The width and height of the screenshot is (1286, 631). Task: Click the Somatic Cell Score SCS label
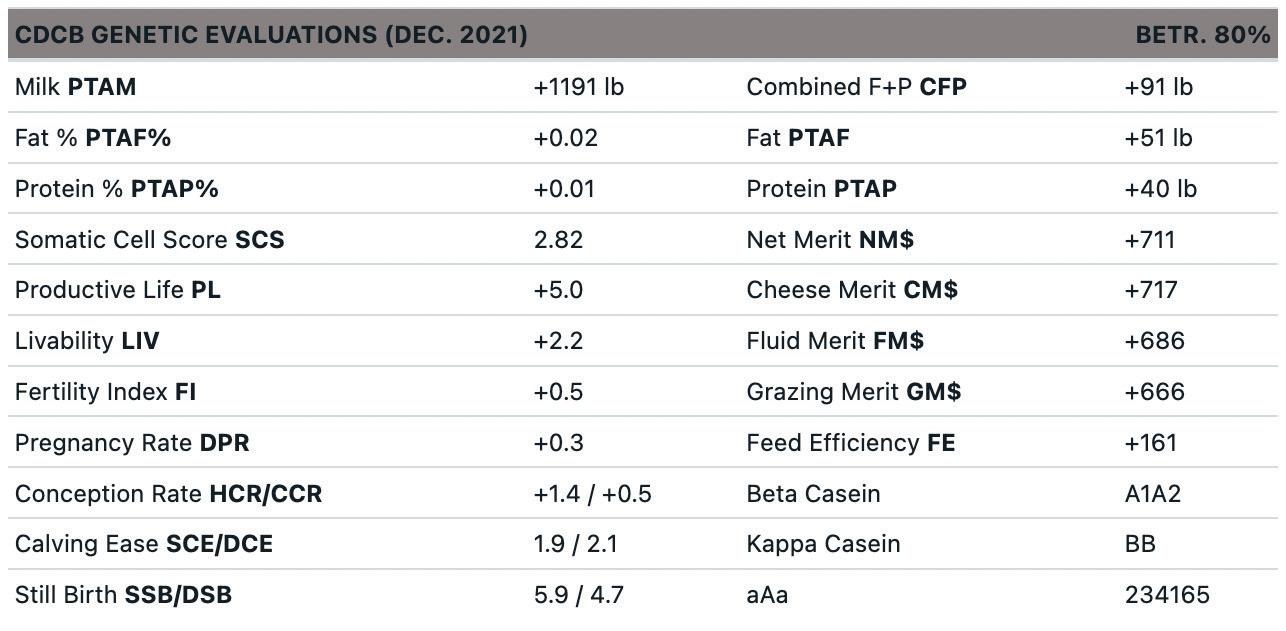[x=149, y=240]
